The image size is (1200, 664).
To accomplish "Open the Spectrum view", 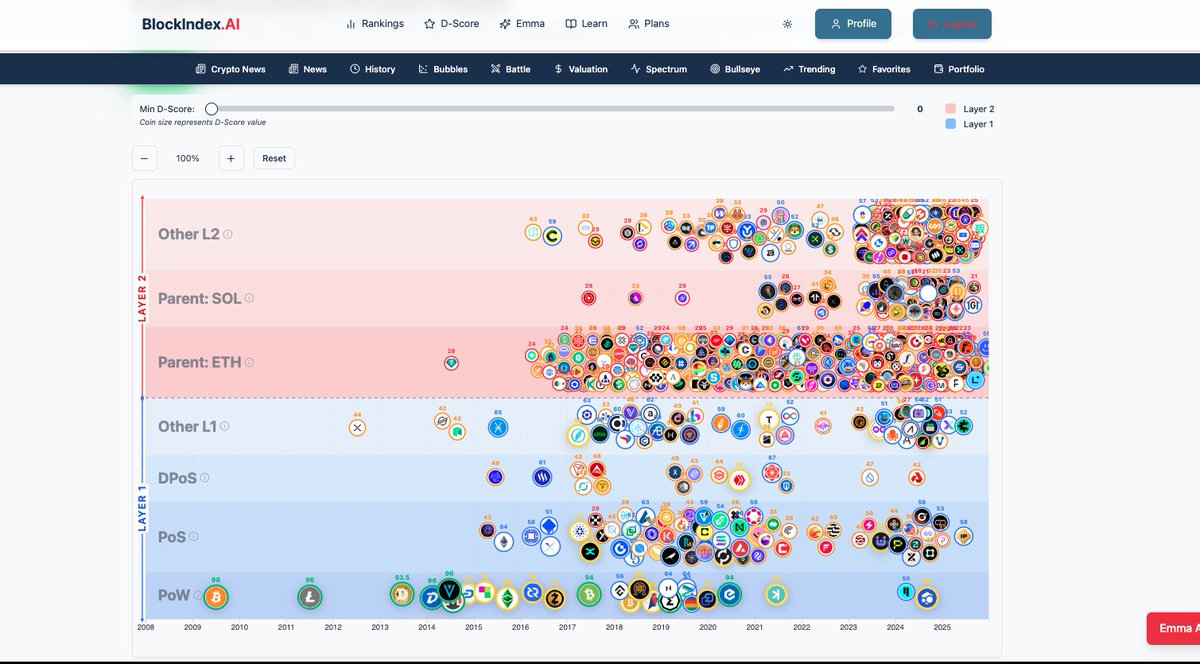I will click(x=658, y=69).
